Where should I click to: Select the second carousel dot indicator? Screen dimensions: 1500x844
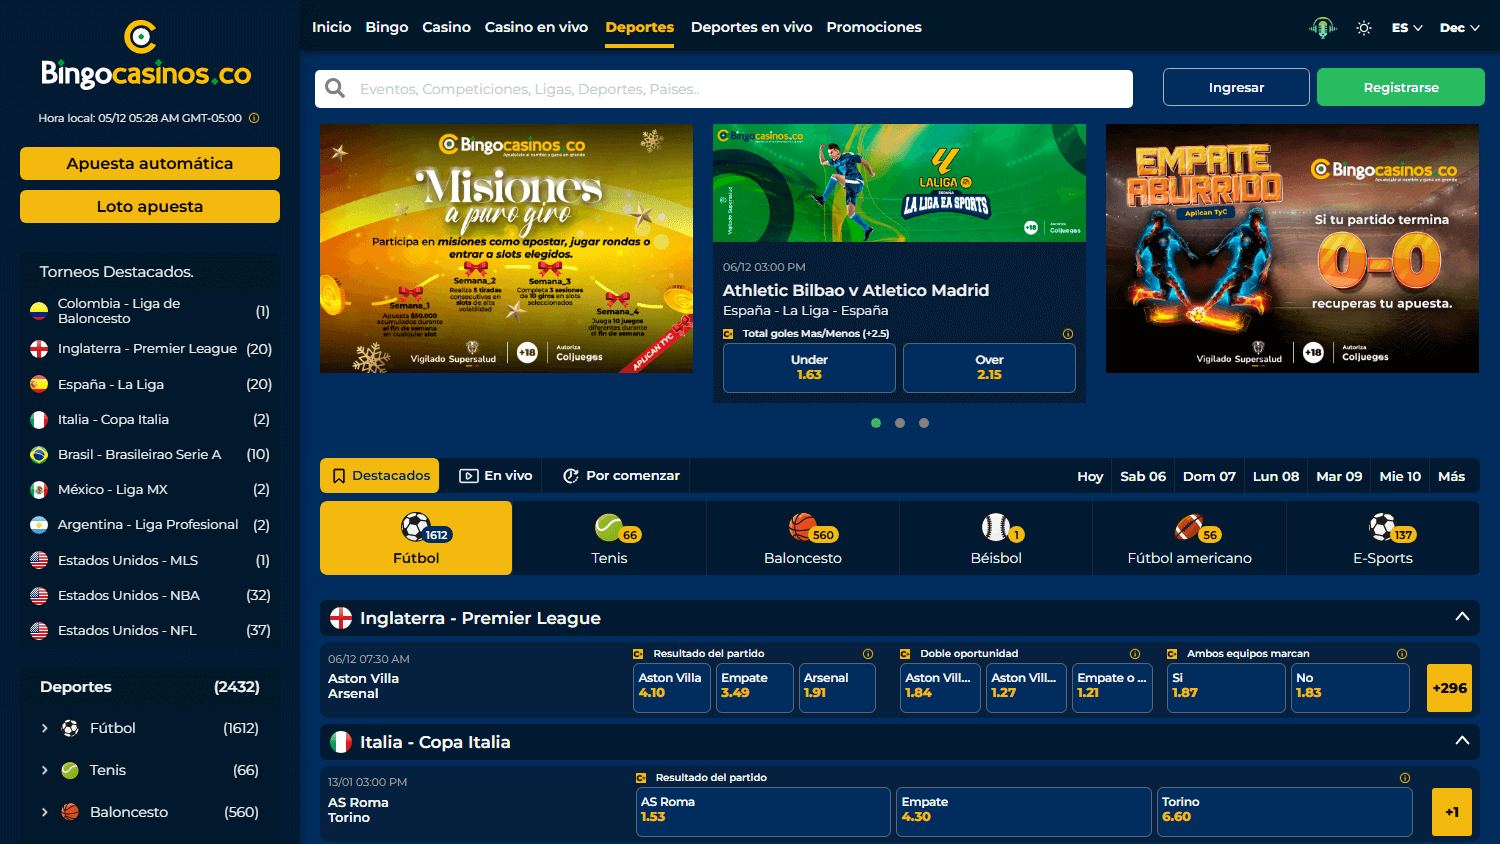point(900,422)
